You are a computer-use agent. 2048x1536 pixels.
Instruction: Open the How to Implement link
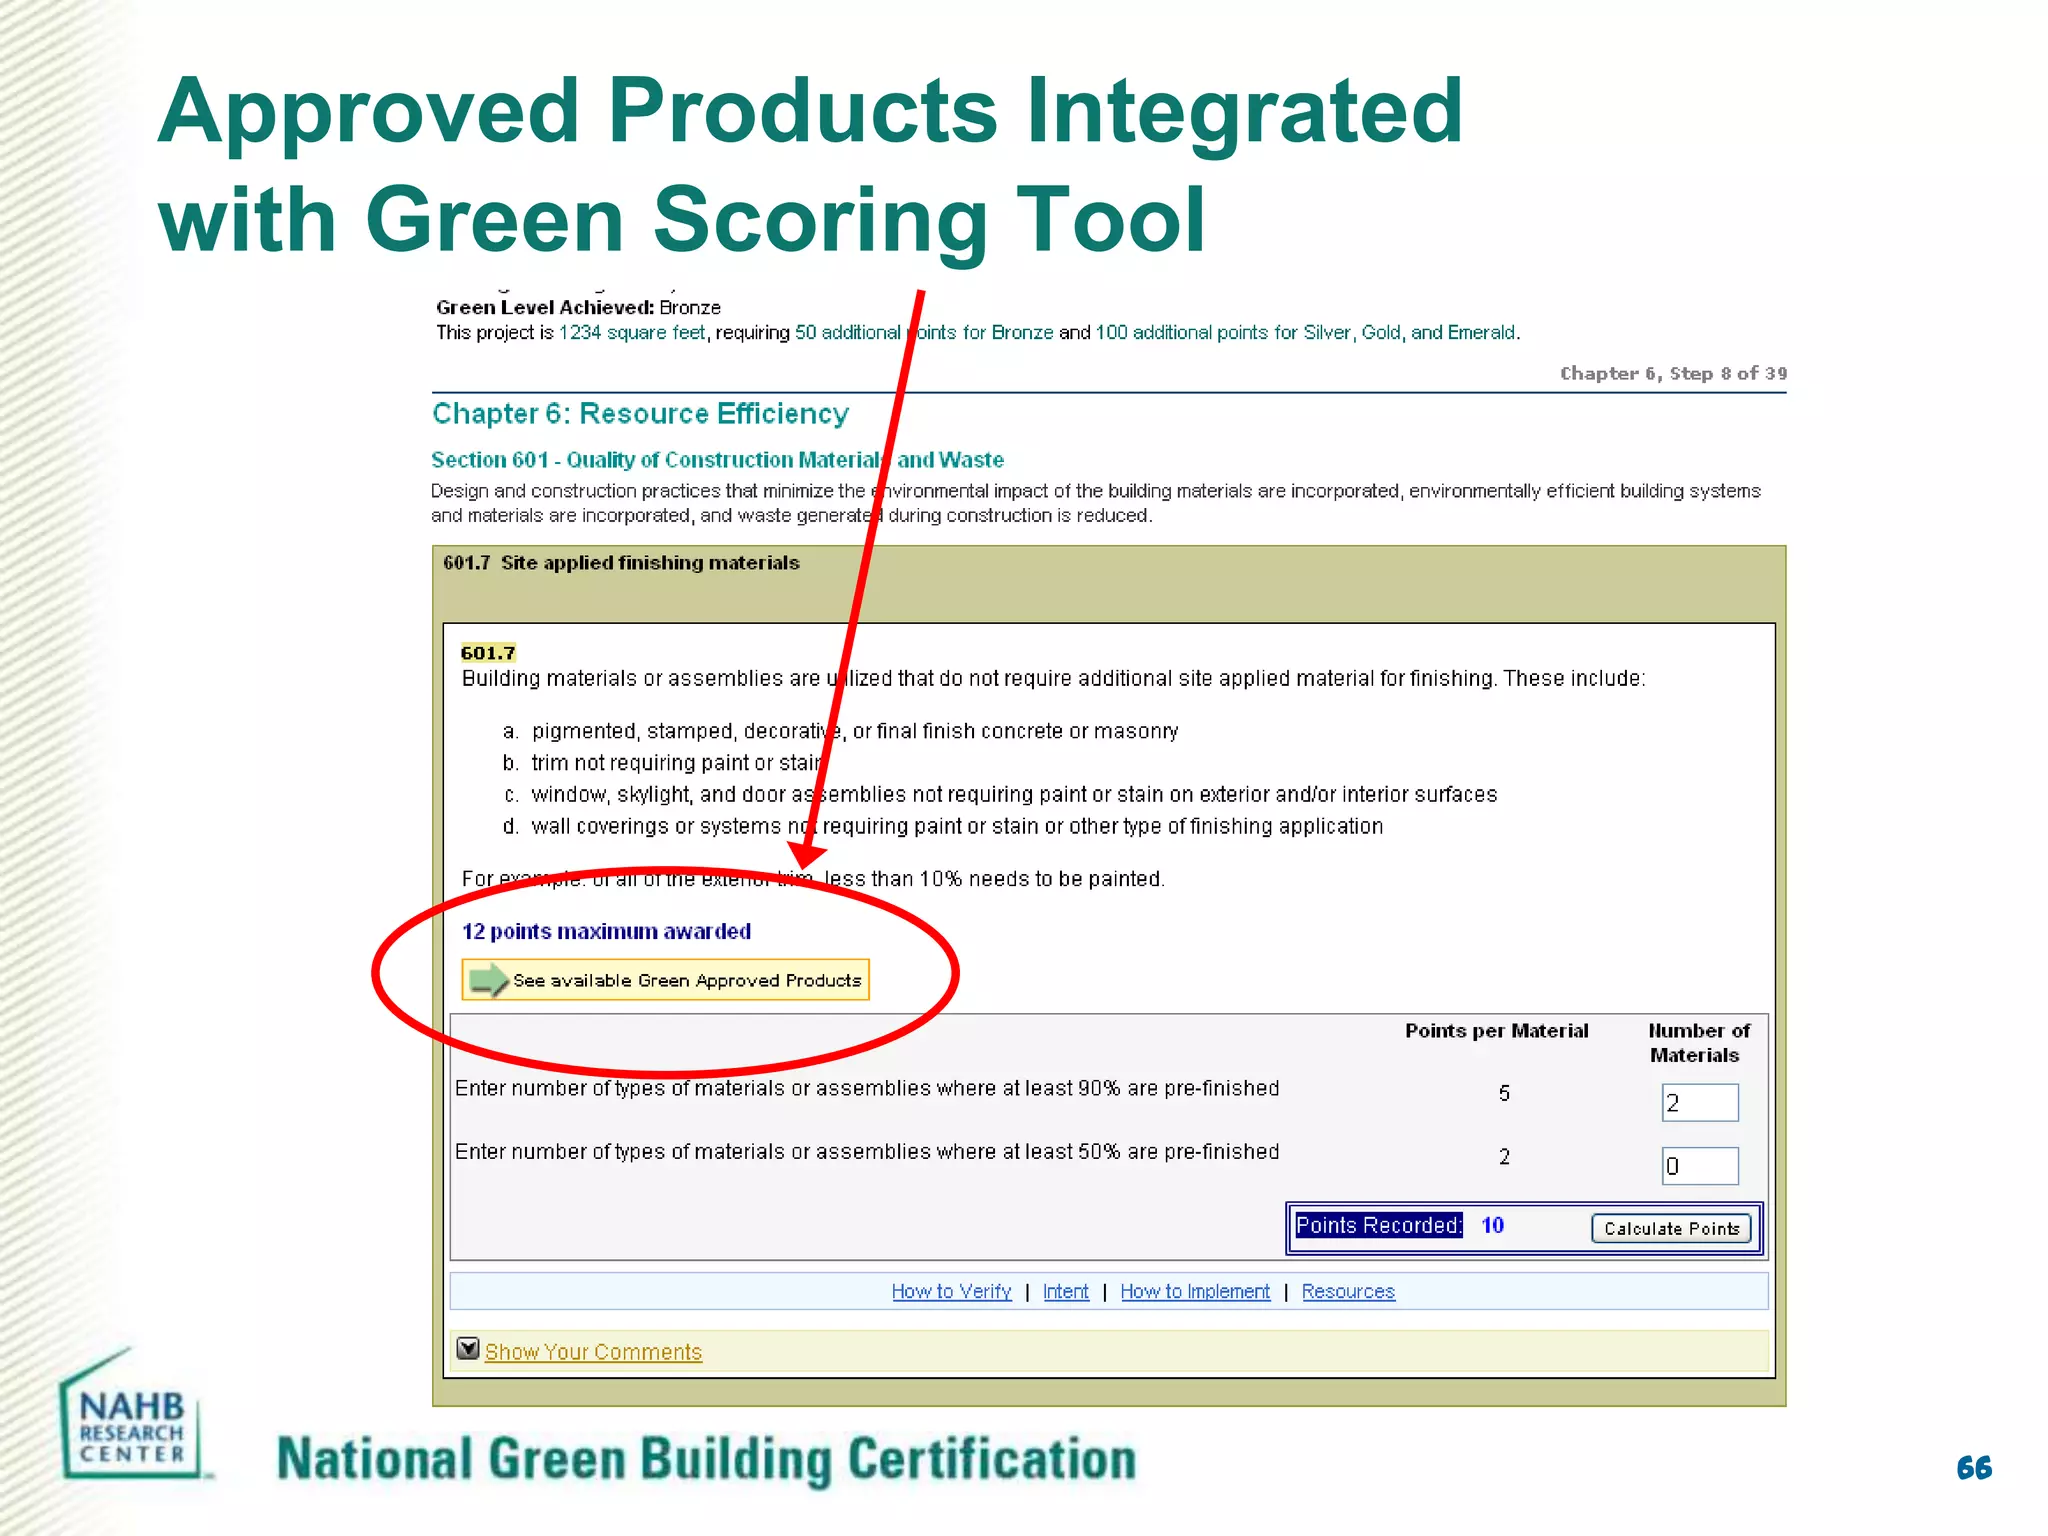1195,1291
